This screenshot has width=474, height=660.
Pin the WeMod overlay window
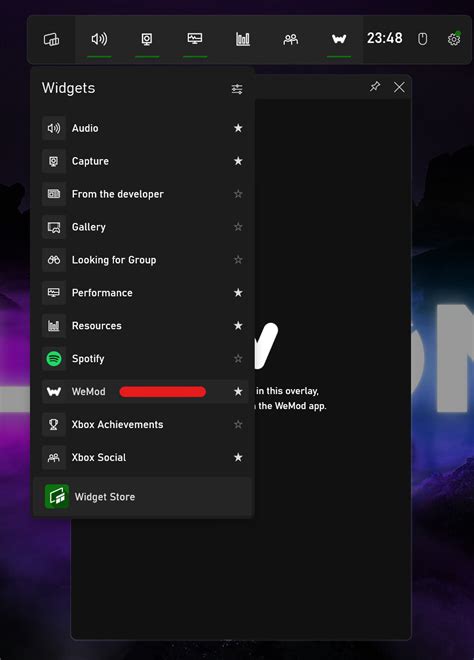[x=375, y=87]
